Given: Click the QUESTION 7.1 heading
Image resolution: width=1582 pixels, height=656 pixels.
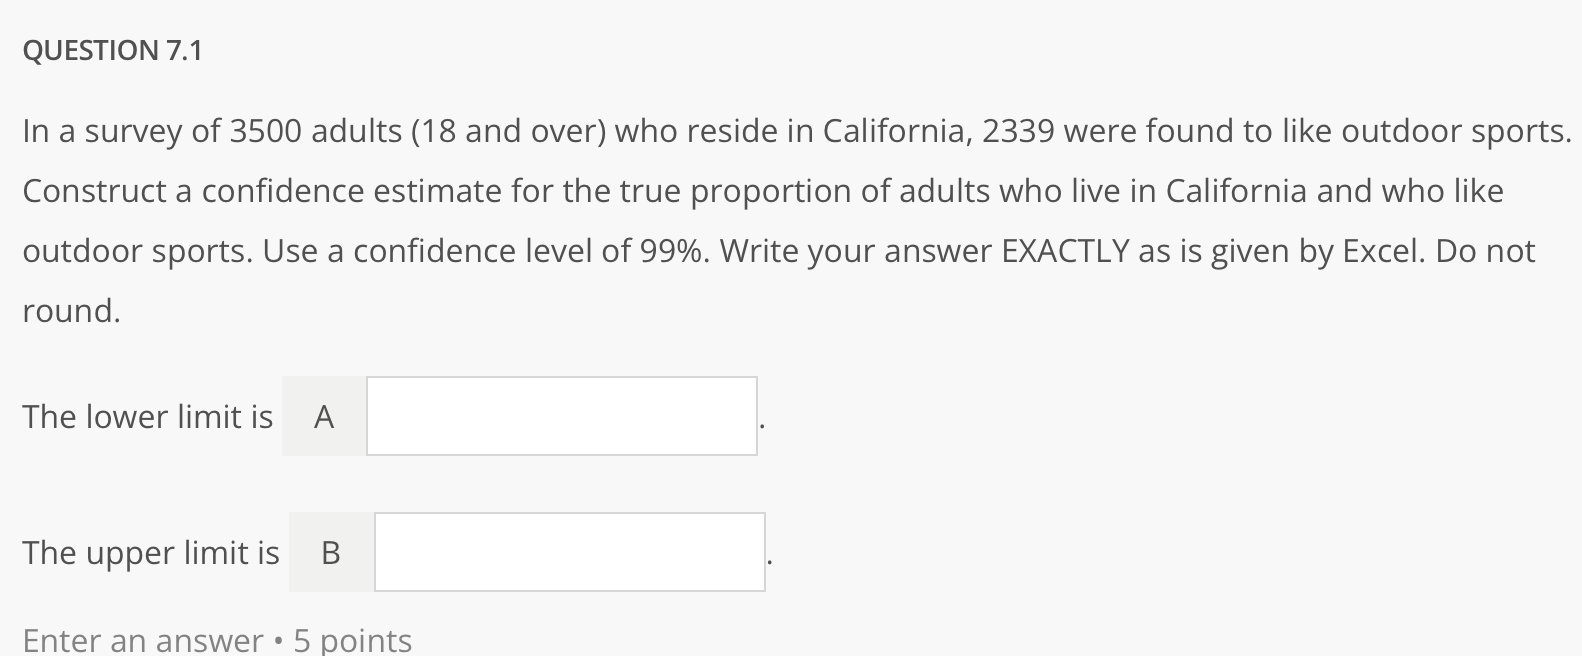Looking at the screenshot, I should coord(113,50).
